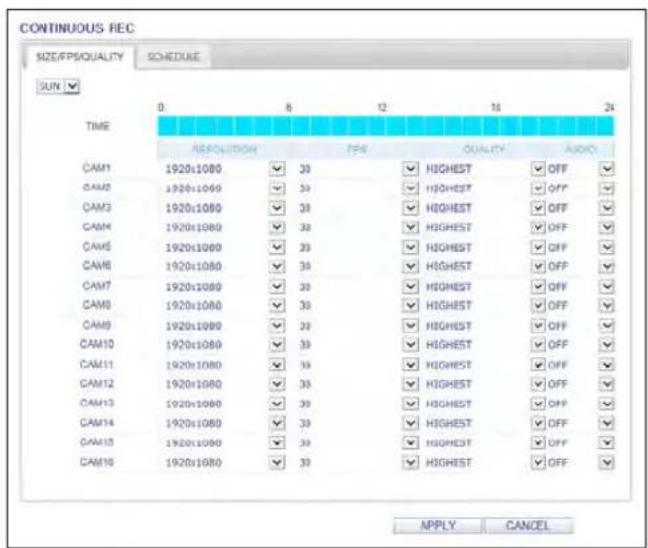Viewport: 648px width, 548px height.
Task: Open CAM10 audio dropdown
Action: coord(607,345)
